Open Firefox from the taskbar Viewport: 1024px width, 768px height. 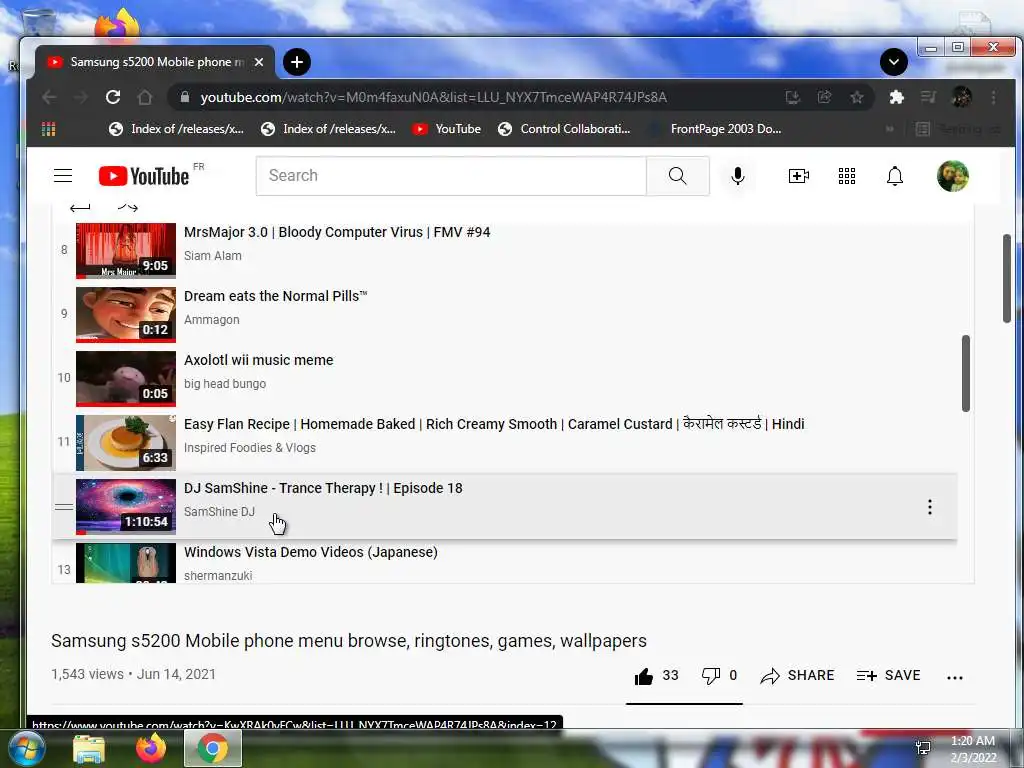pos(151,748)
